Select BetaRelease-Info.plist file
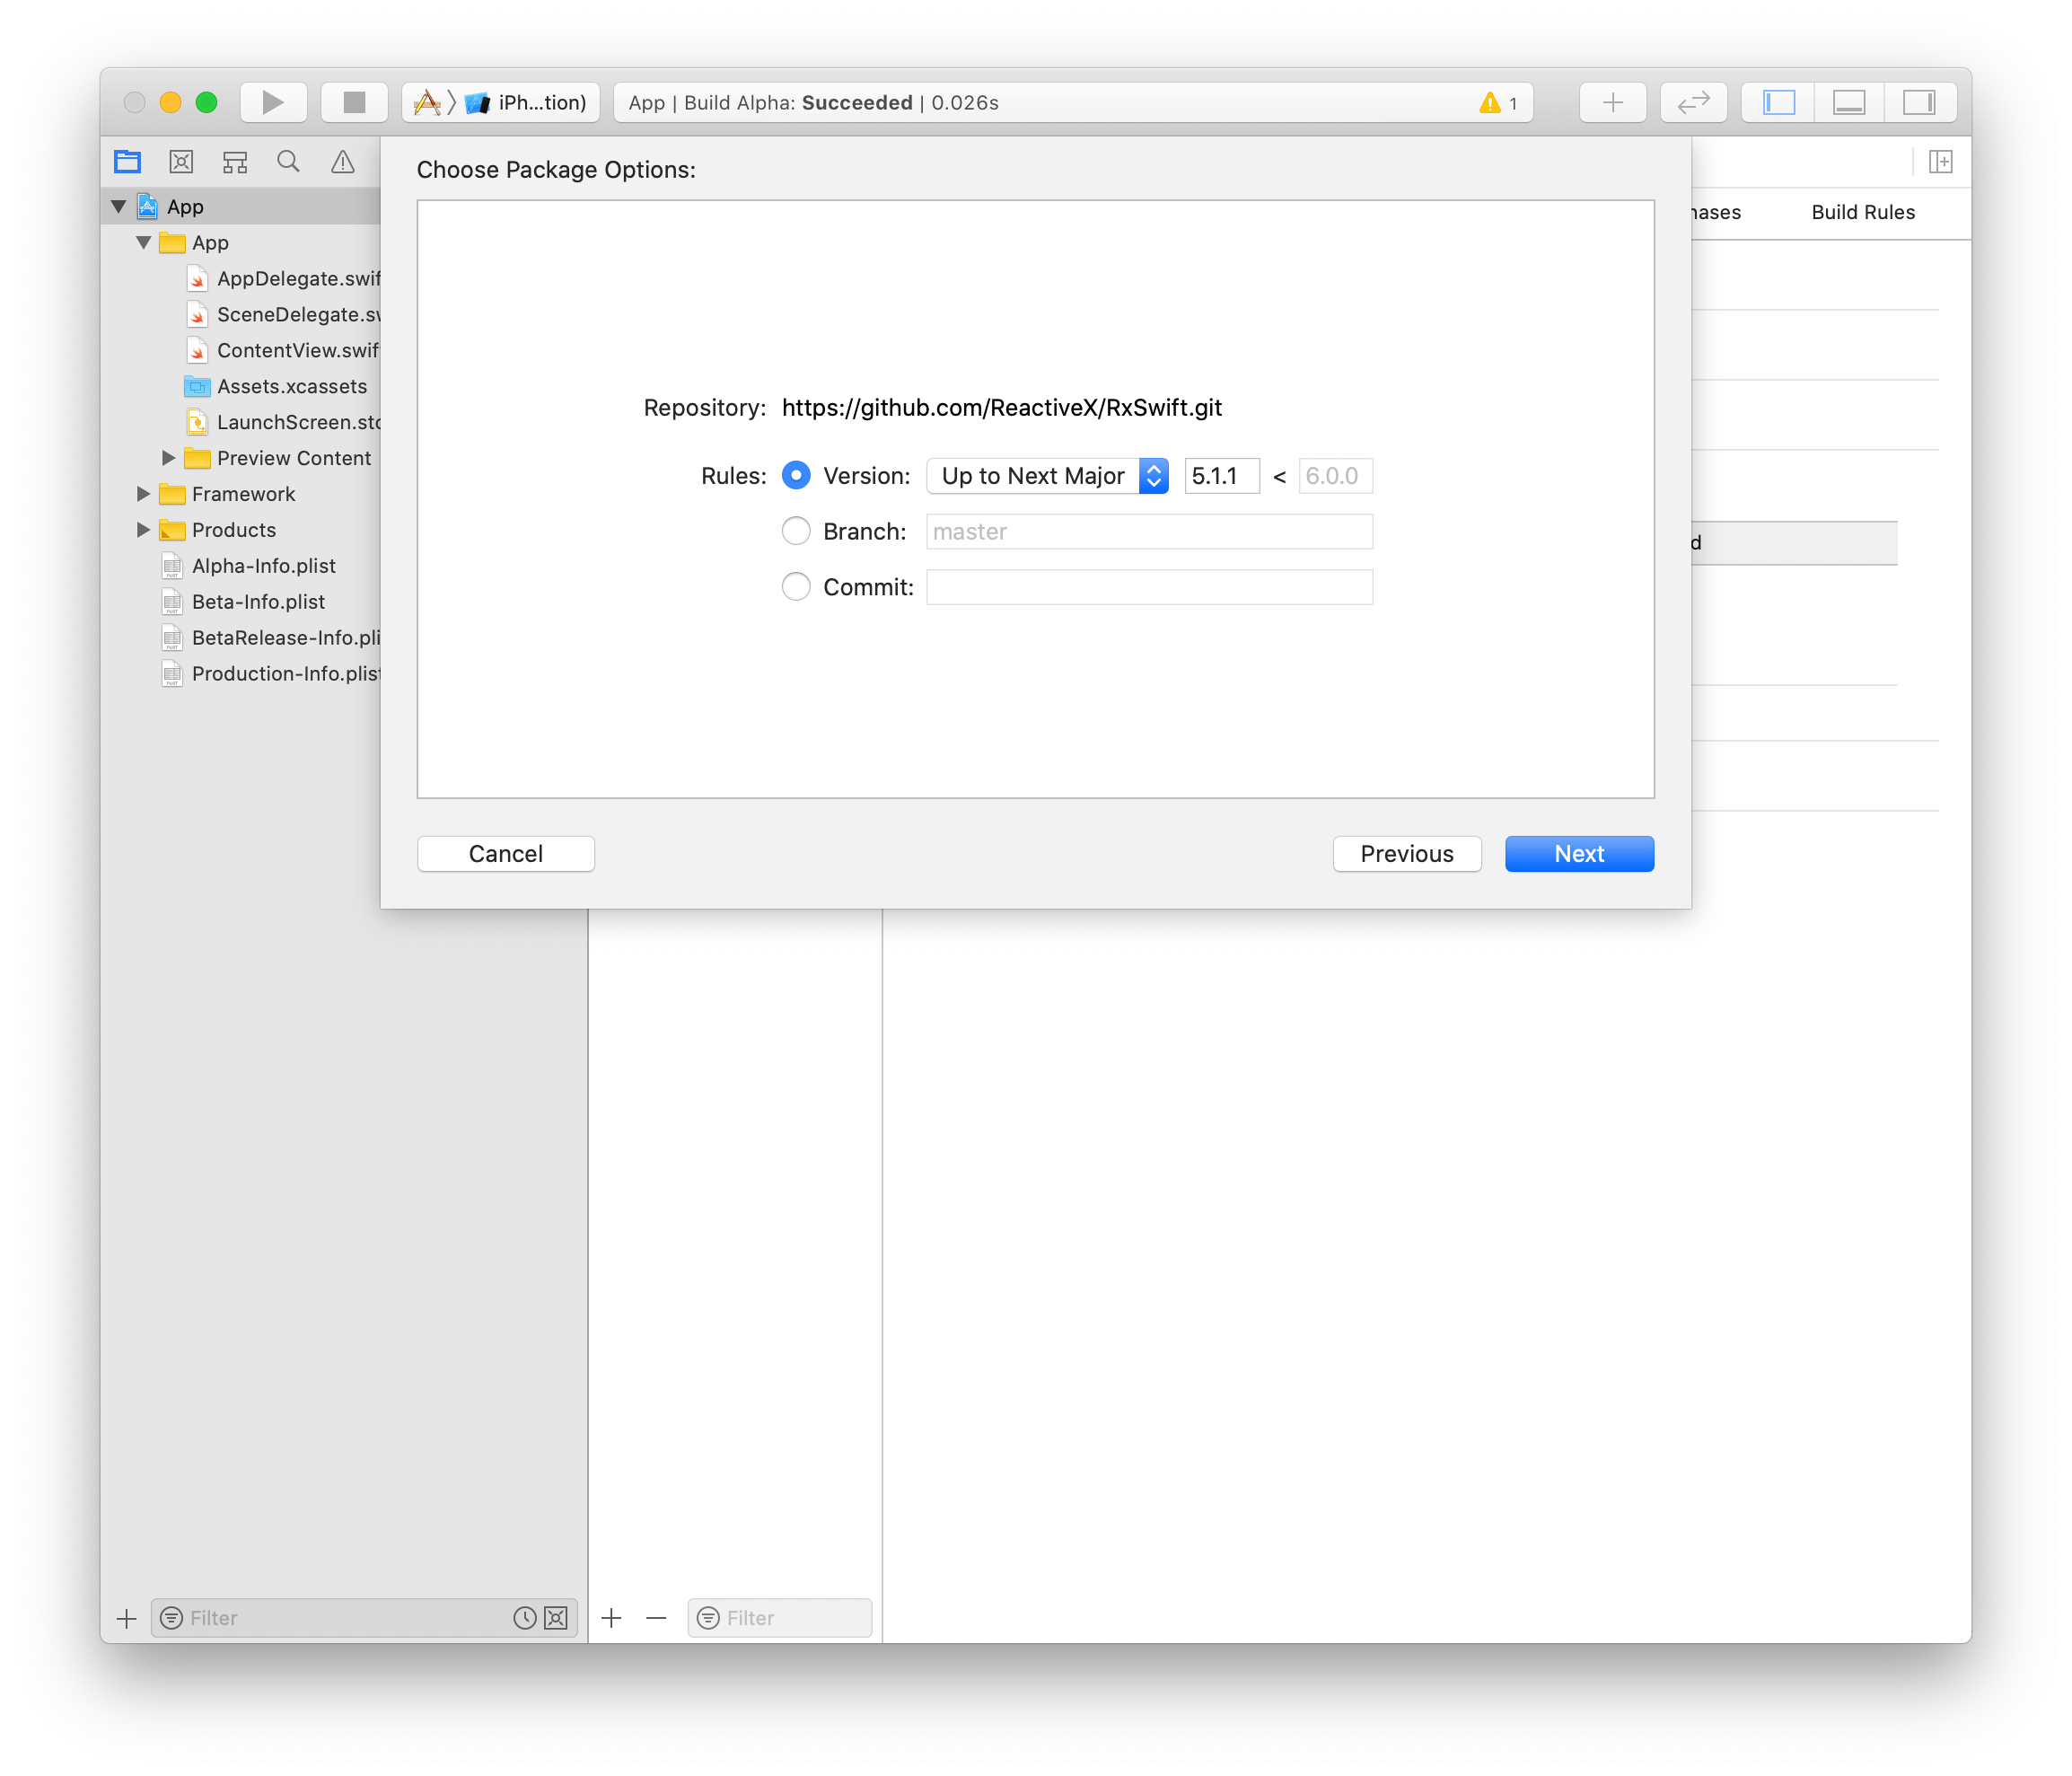 point(271,638)
